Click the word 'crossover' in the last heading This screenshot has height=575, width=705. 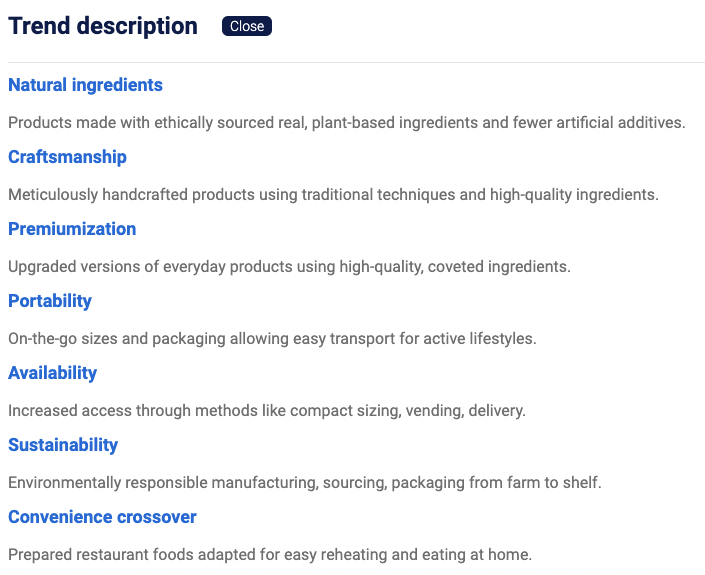157,517
